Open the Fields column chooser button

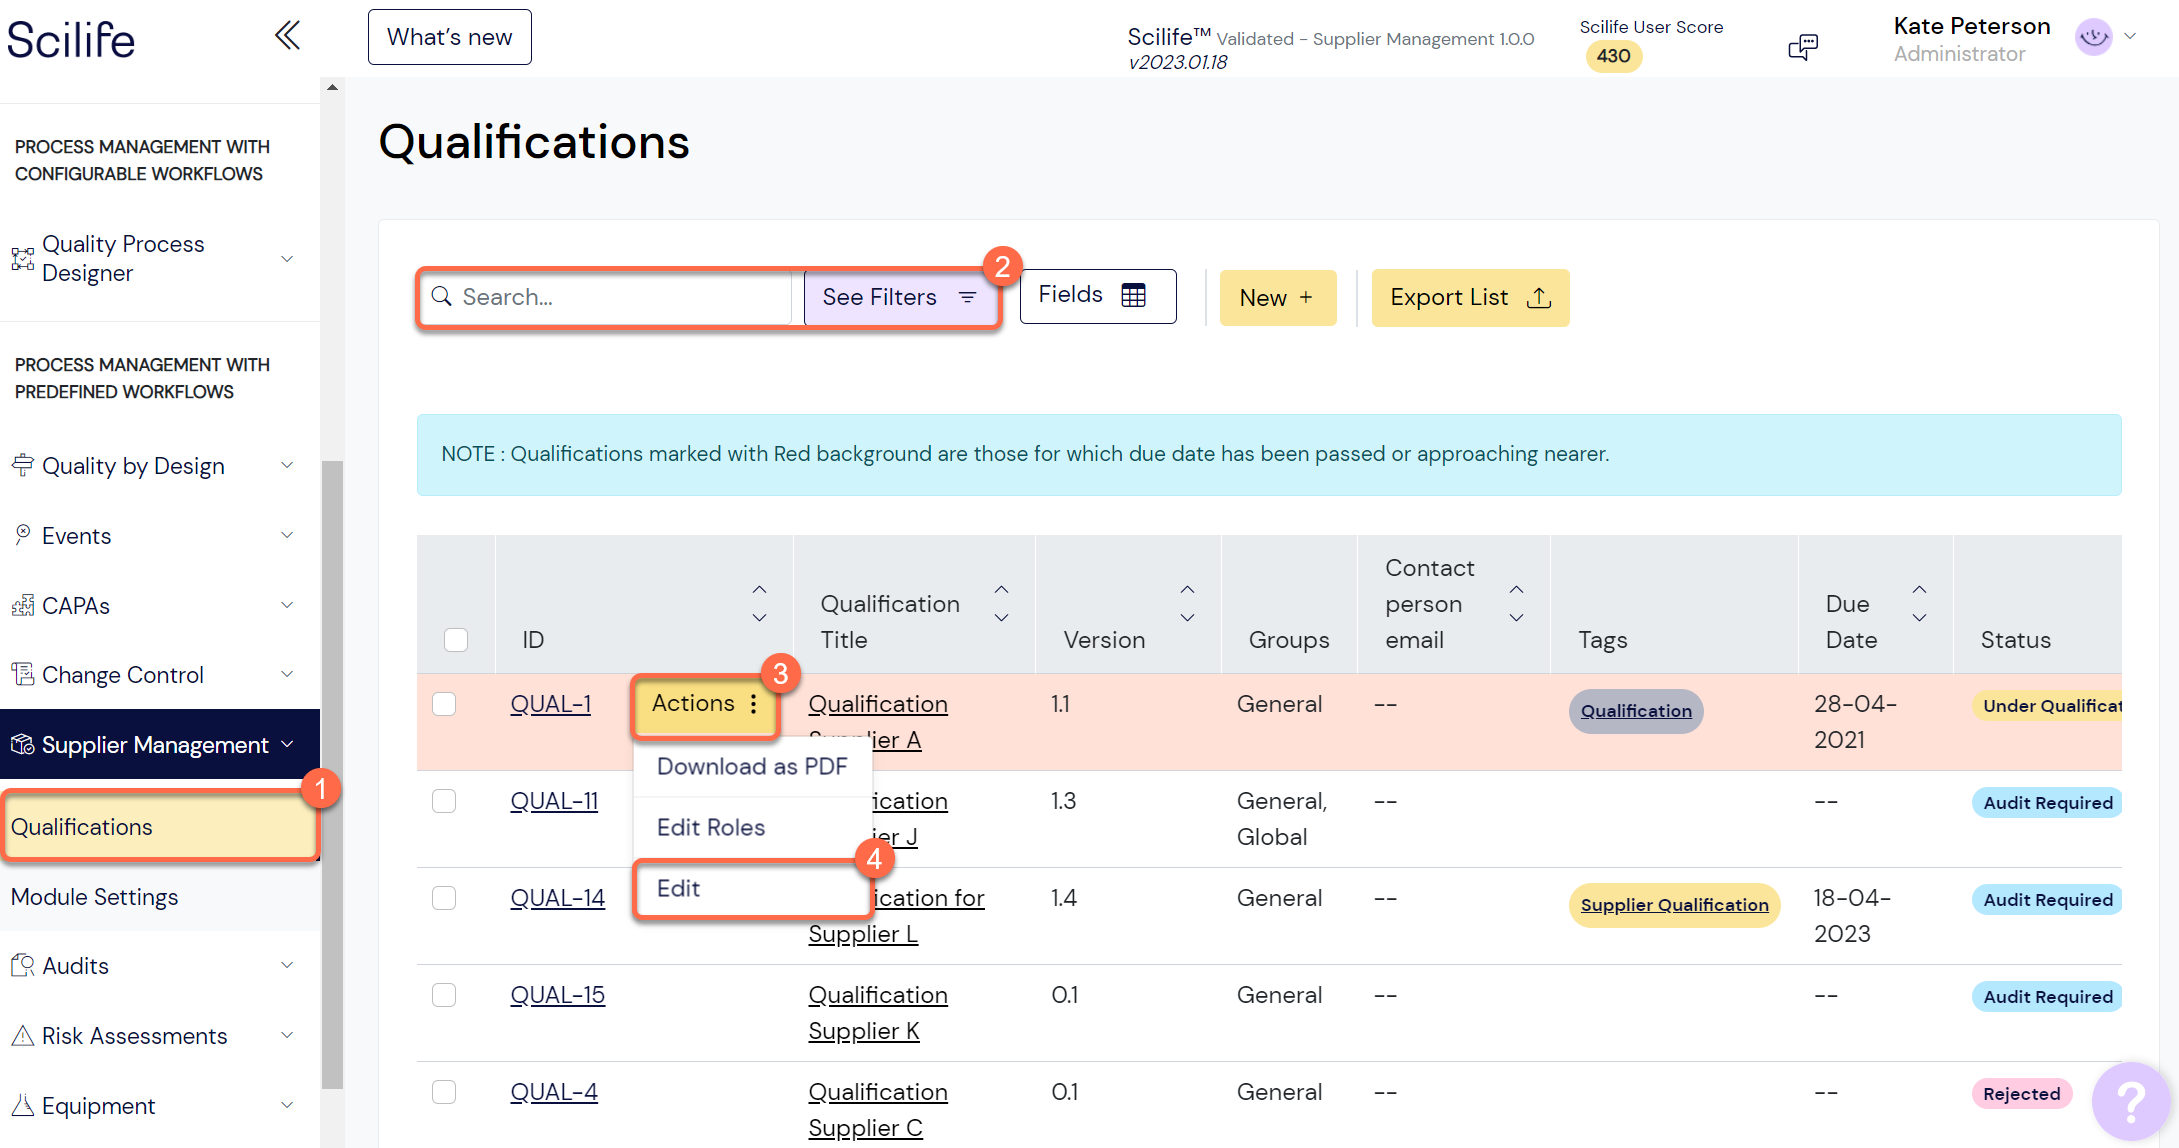coord(1098,296)
